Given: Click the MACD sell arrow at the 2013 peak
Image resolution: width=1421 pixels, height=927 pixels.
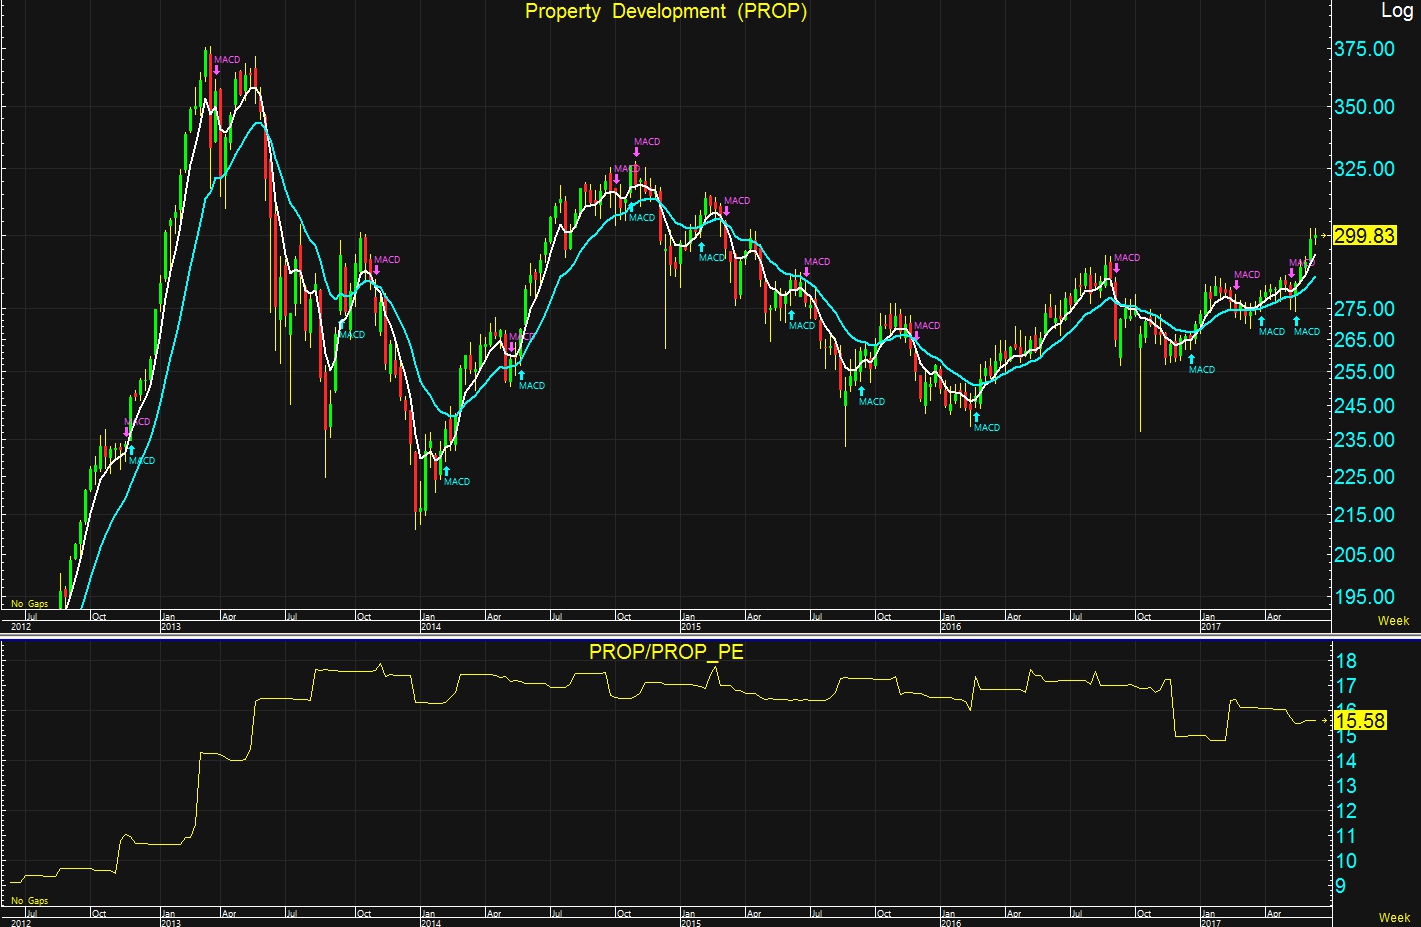Looking at the screenshot, I should pyautogui.click(x=216, y=70).
